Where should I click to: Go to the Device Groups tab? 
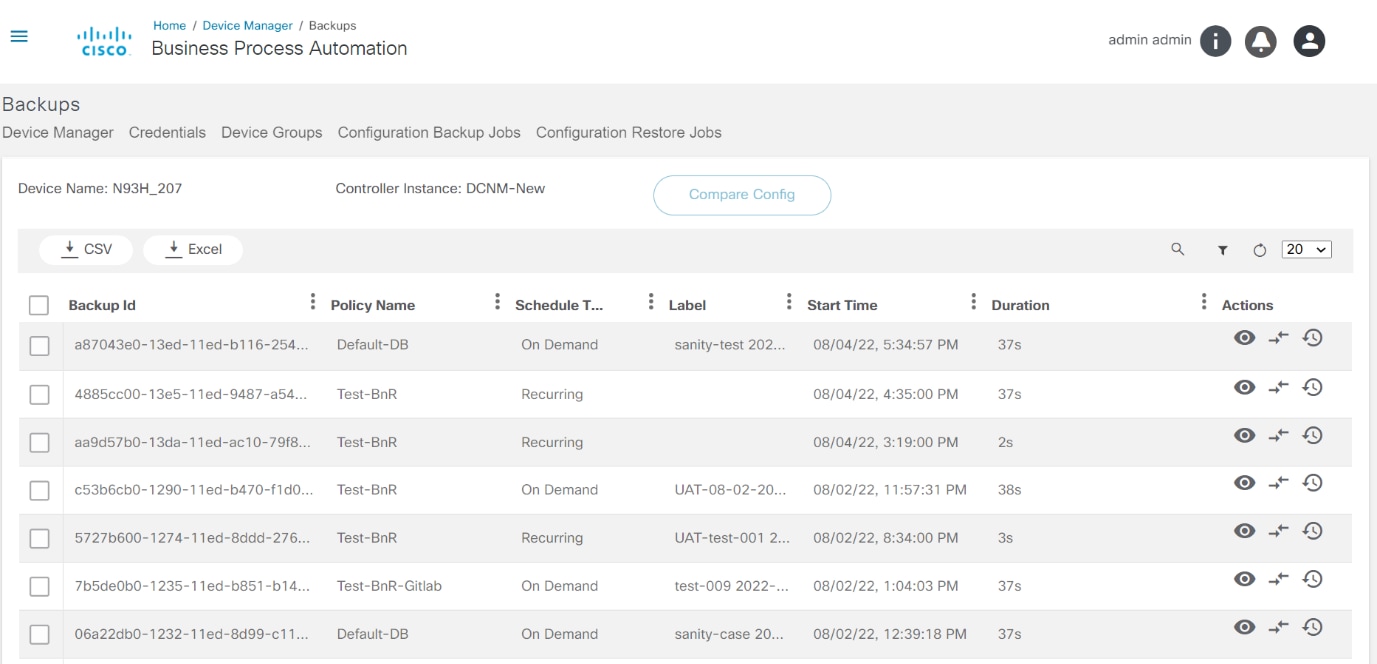point(271,132)
